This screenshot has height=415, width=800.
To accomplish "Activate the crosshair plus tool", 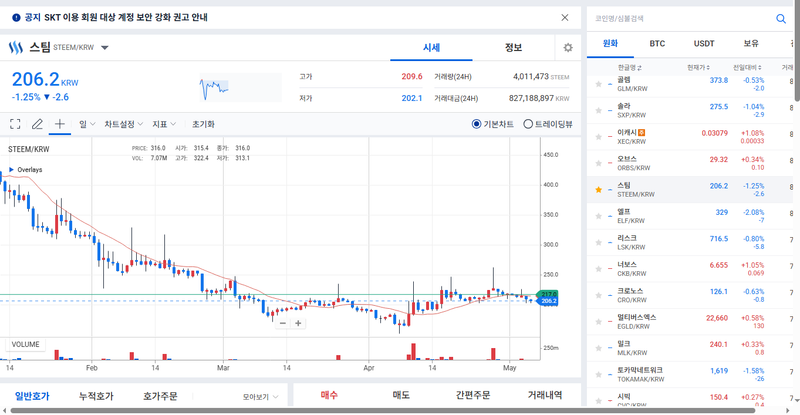I will [x=60, y=124].
